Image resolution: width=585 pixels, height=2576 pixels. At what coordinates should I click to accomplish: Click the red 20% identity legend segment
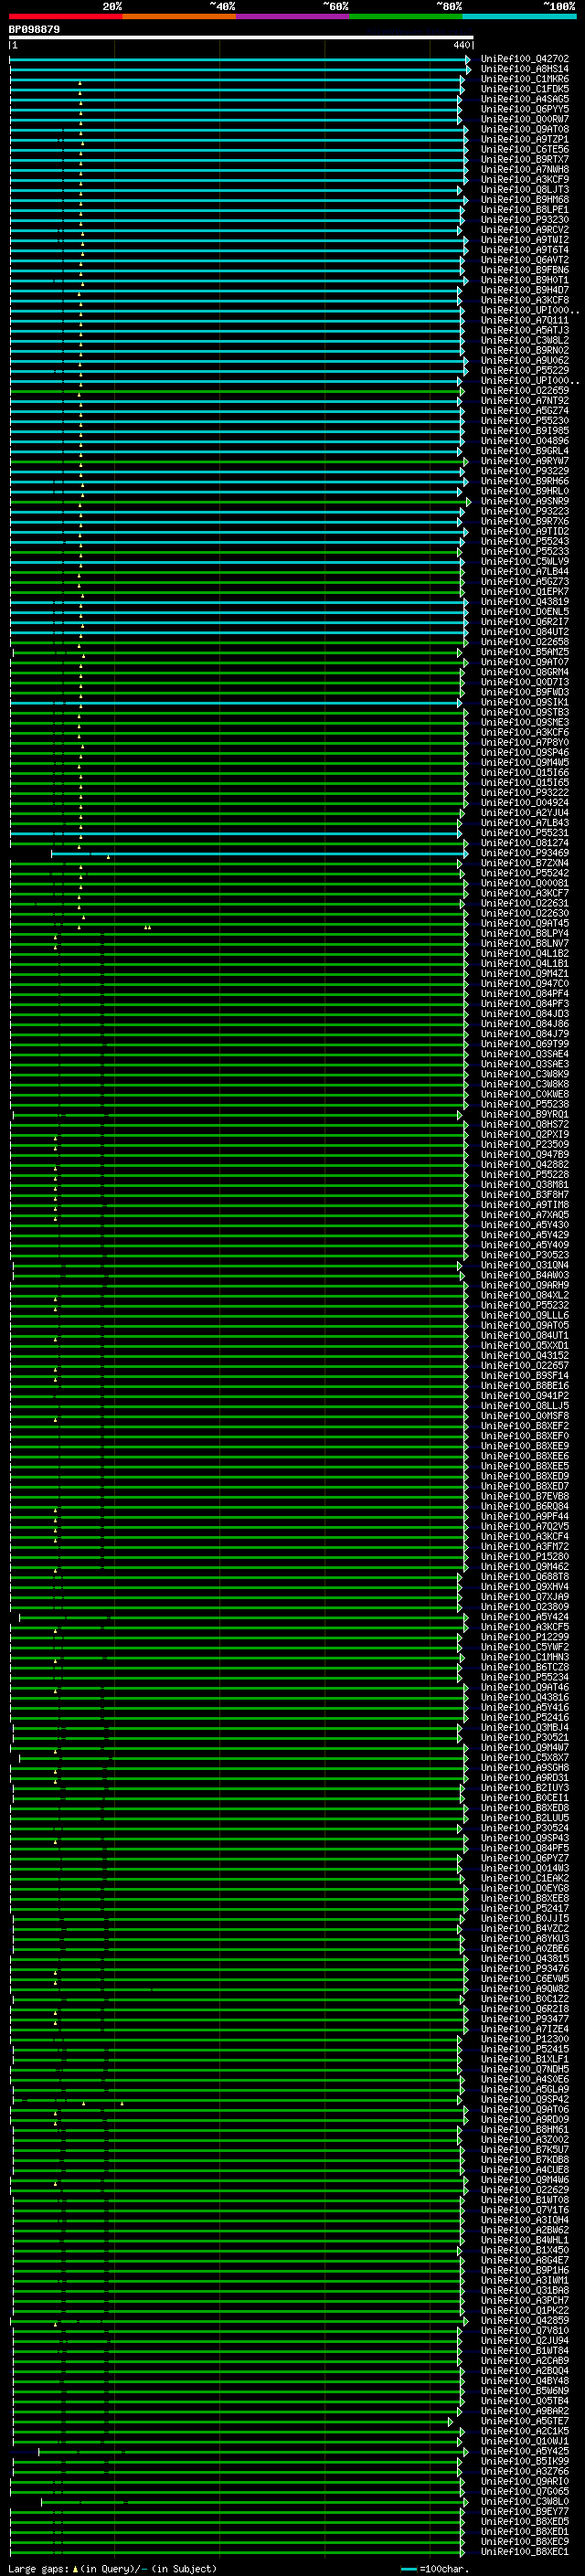(x=66, y=16)
